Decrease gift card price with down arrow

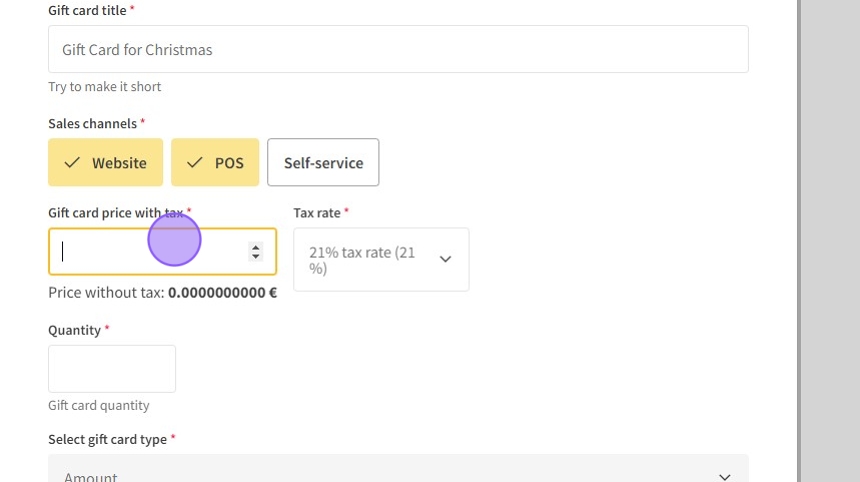pos(256,257)
